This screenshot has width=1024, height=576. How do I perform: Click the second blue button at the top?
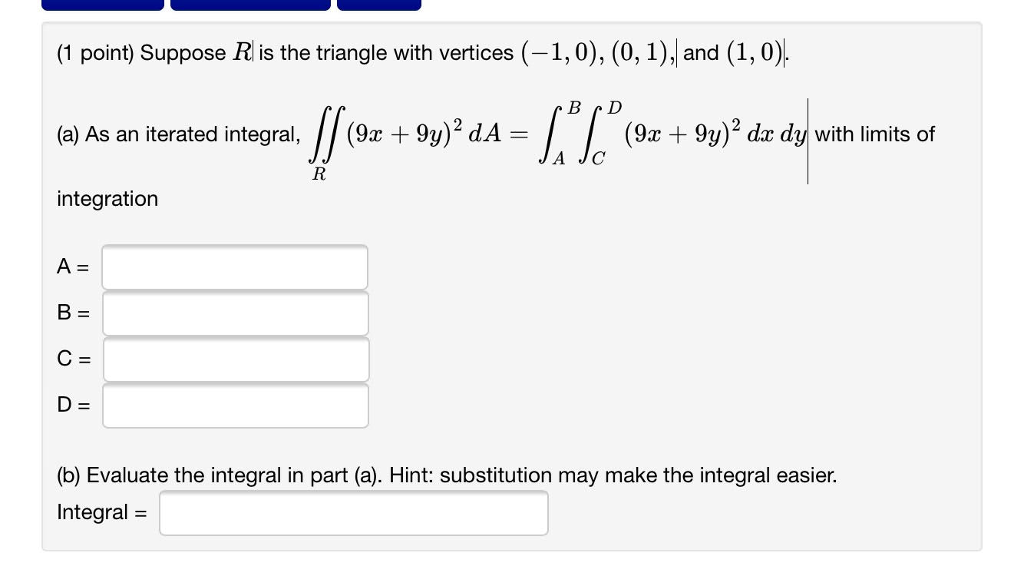pos(248,6)
